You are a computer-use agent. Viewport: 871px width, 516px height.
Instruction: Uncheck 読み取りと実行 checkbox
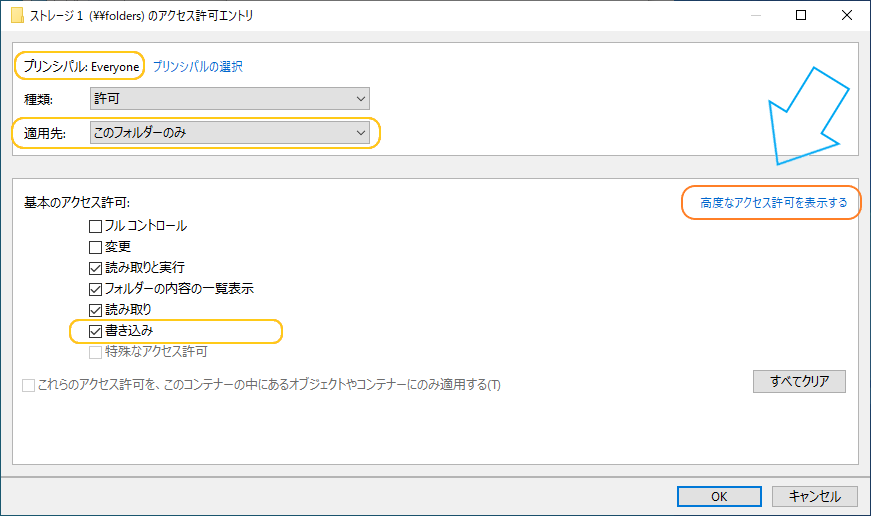tap(96, 268)
